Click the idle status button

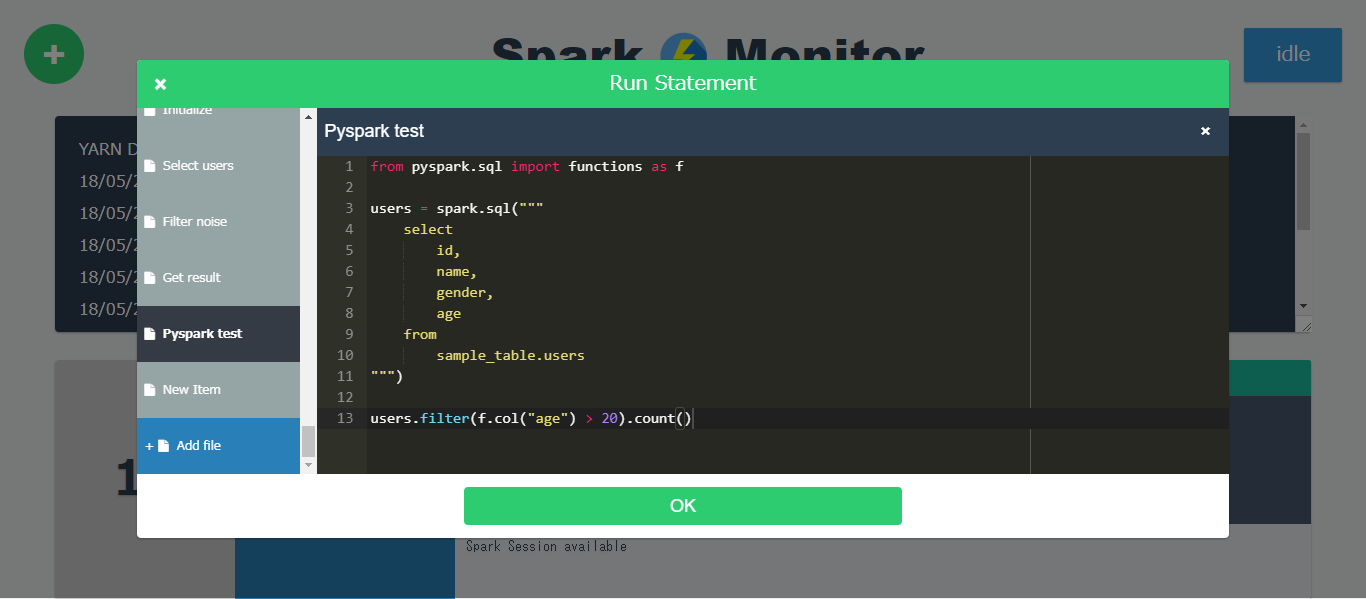[x=1293, y=54]
